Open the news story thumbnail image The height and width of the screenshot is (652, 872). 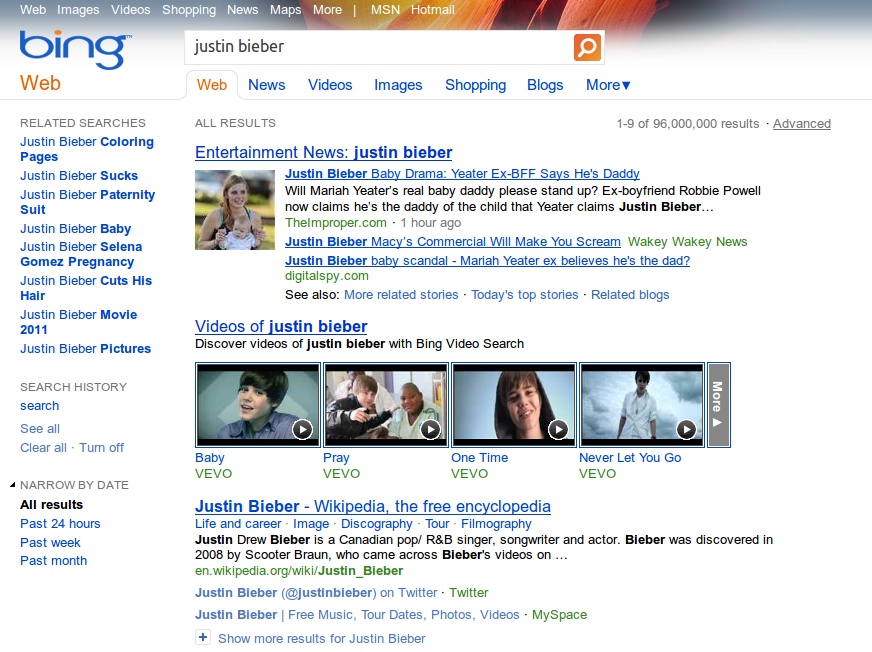[235, 210]
